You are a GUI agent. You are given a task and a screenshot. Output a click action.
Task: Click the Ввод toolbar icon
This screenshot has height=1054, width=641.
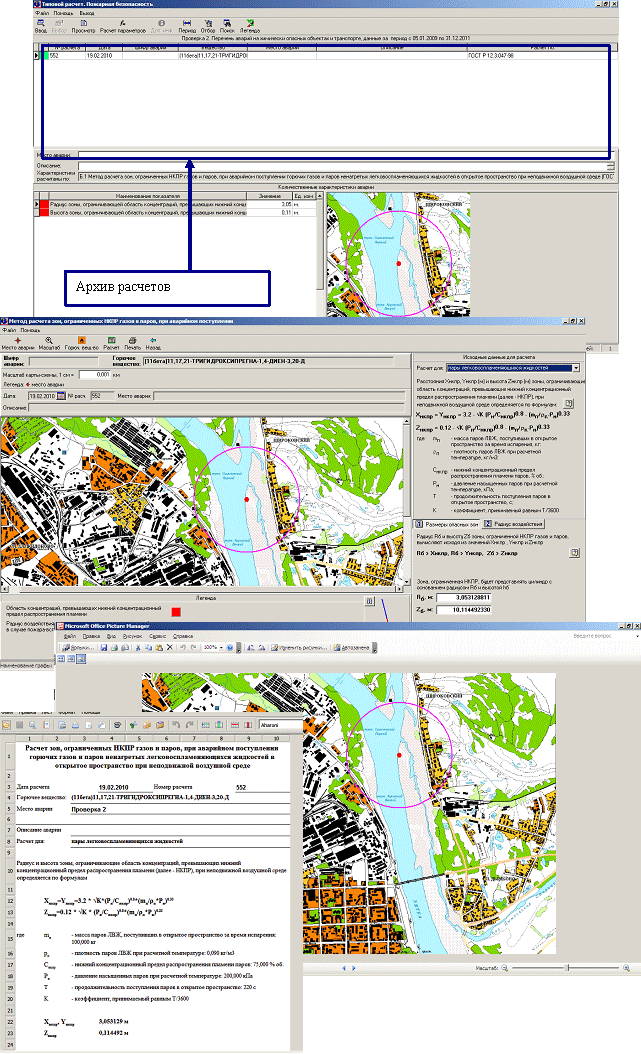point(41,25)
